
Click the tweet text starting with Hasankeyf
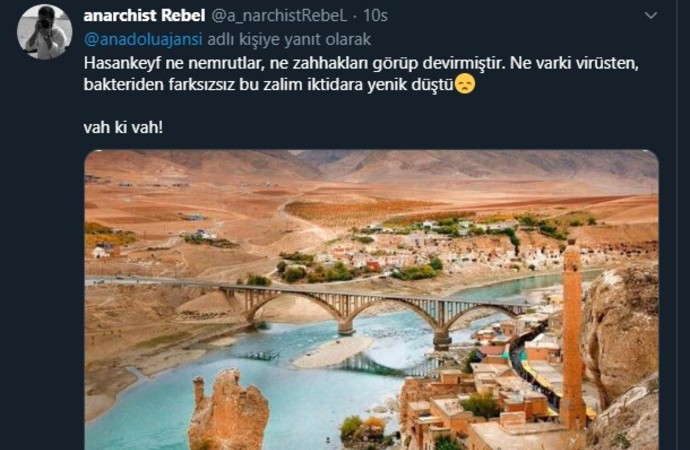click(361, 74)
